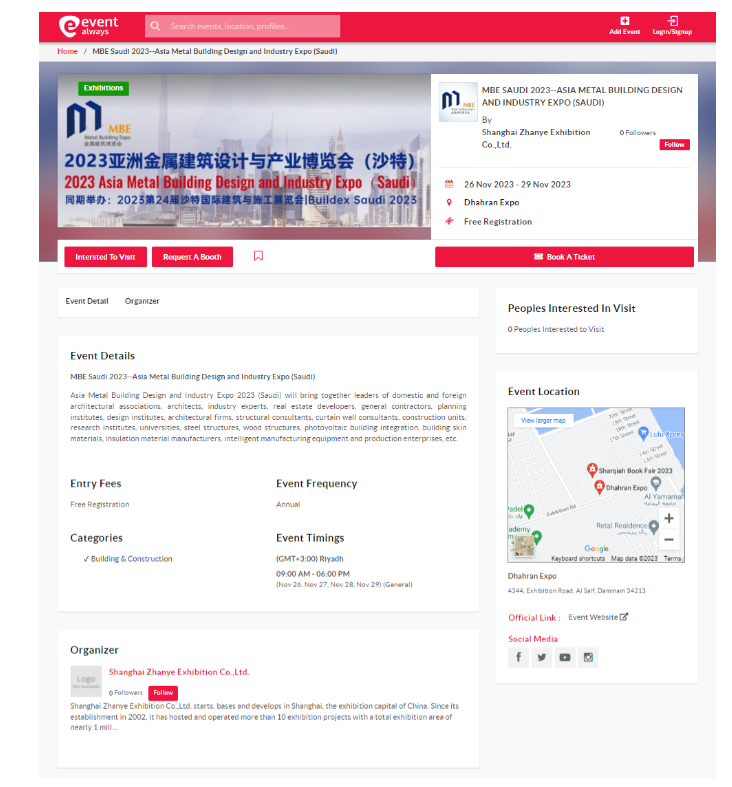Open Add Event from the header
The width and height of the screenshot is (732, 787).
tap(624, 26)
